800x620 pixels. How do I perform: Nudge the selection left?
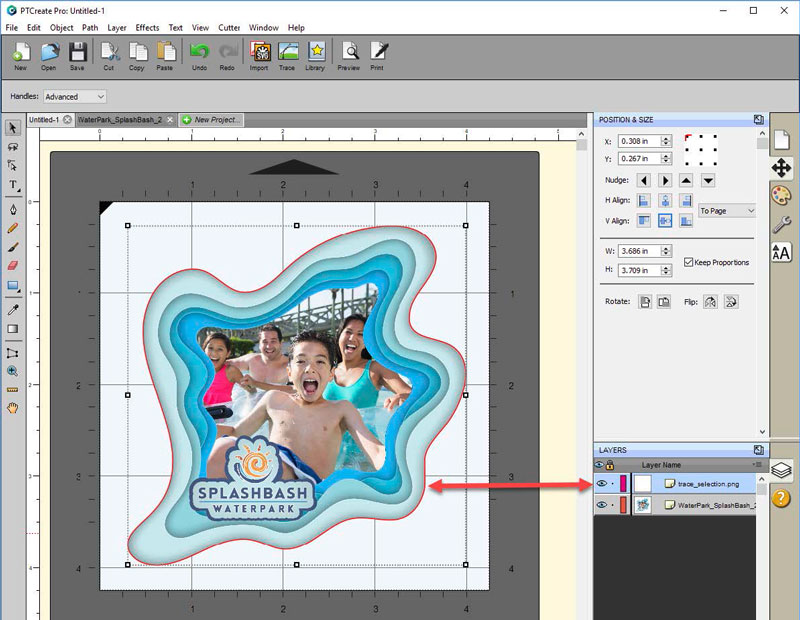click(644, 180)
